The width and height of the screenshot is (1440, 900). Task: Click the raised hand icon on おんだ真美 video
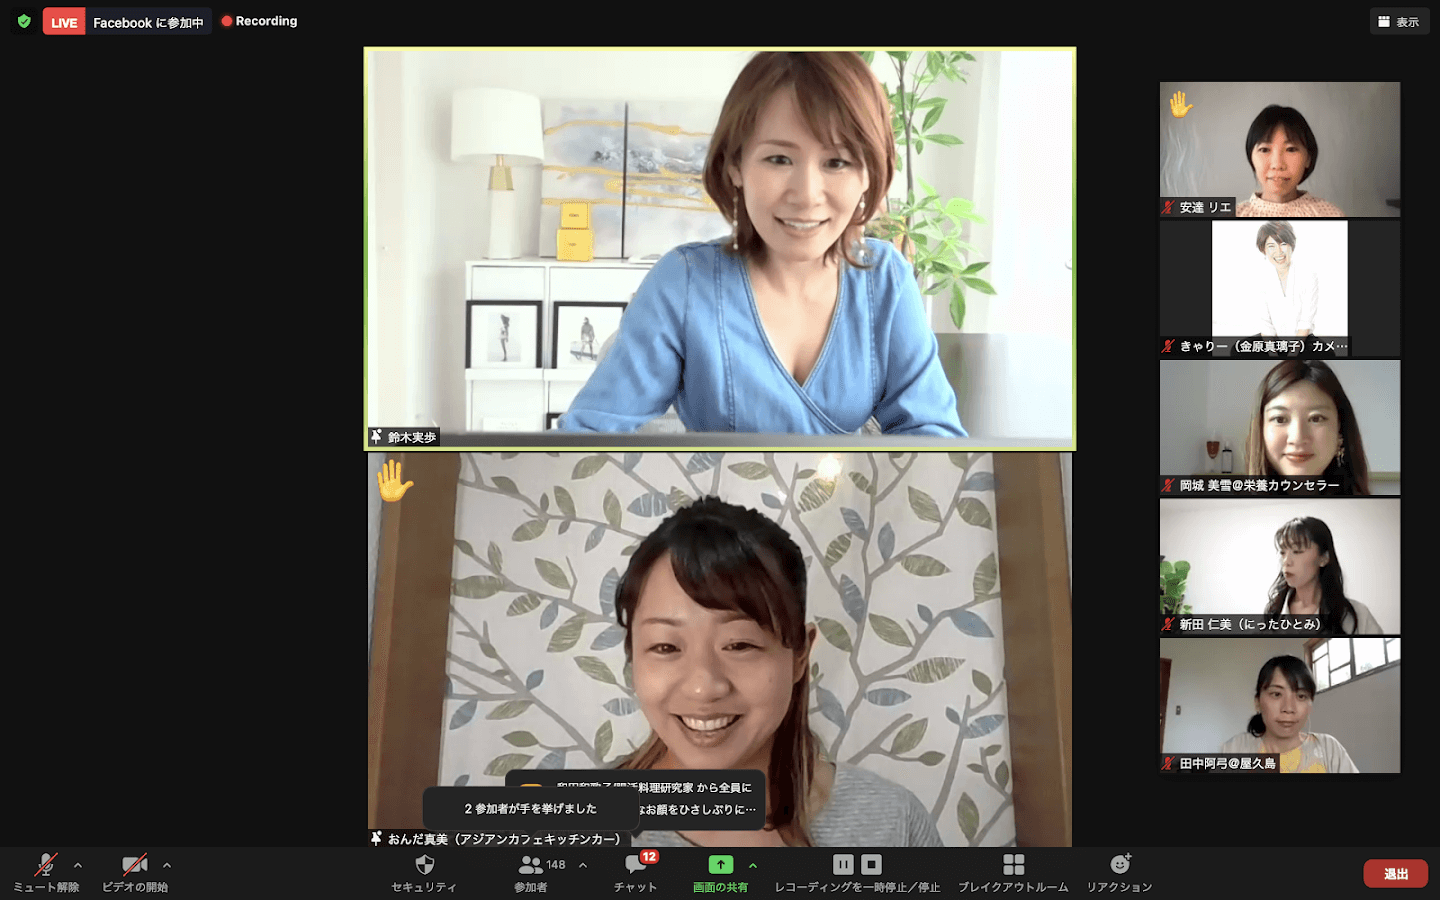click(395, 481)
